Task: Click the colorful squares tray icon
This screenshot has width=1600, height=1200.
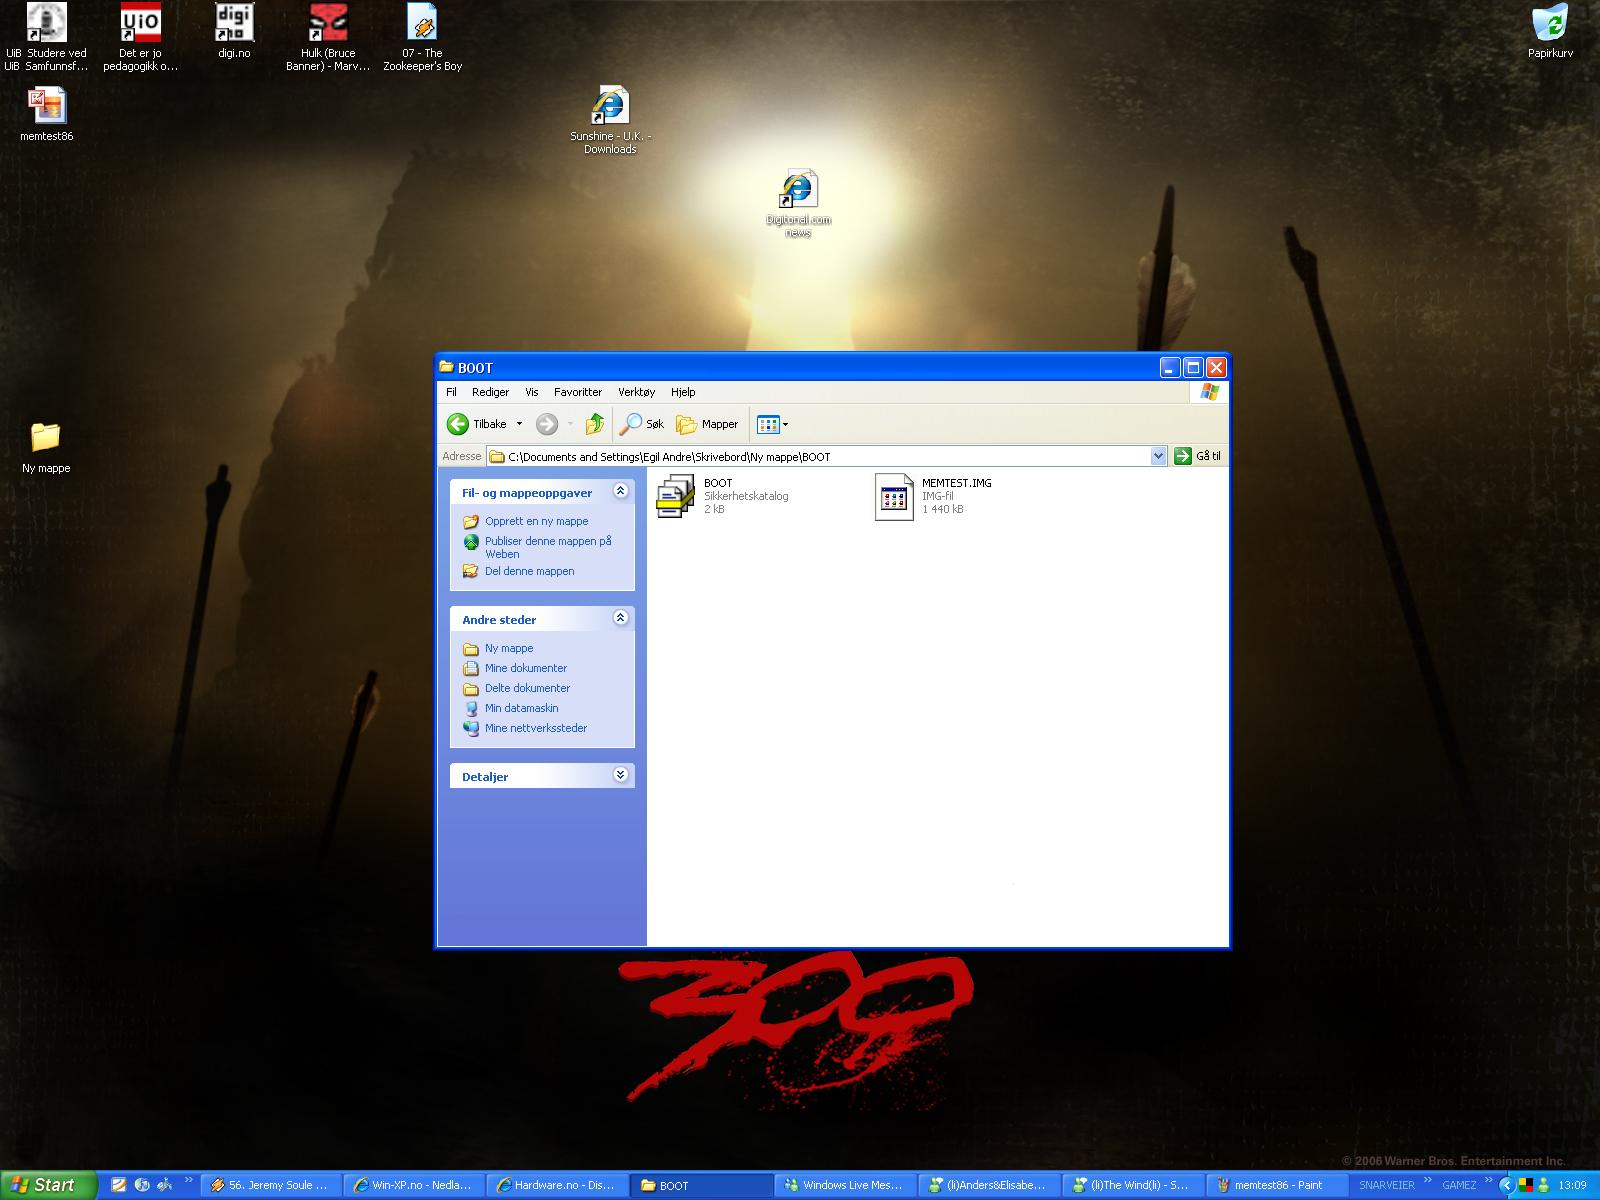Action: [1526, 1185]
